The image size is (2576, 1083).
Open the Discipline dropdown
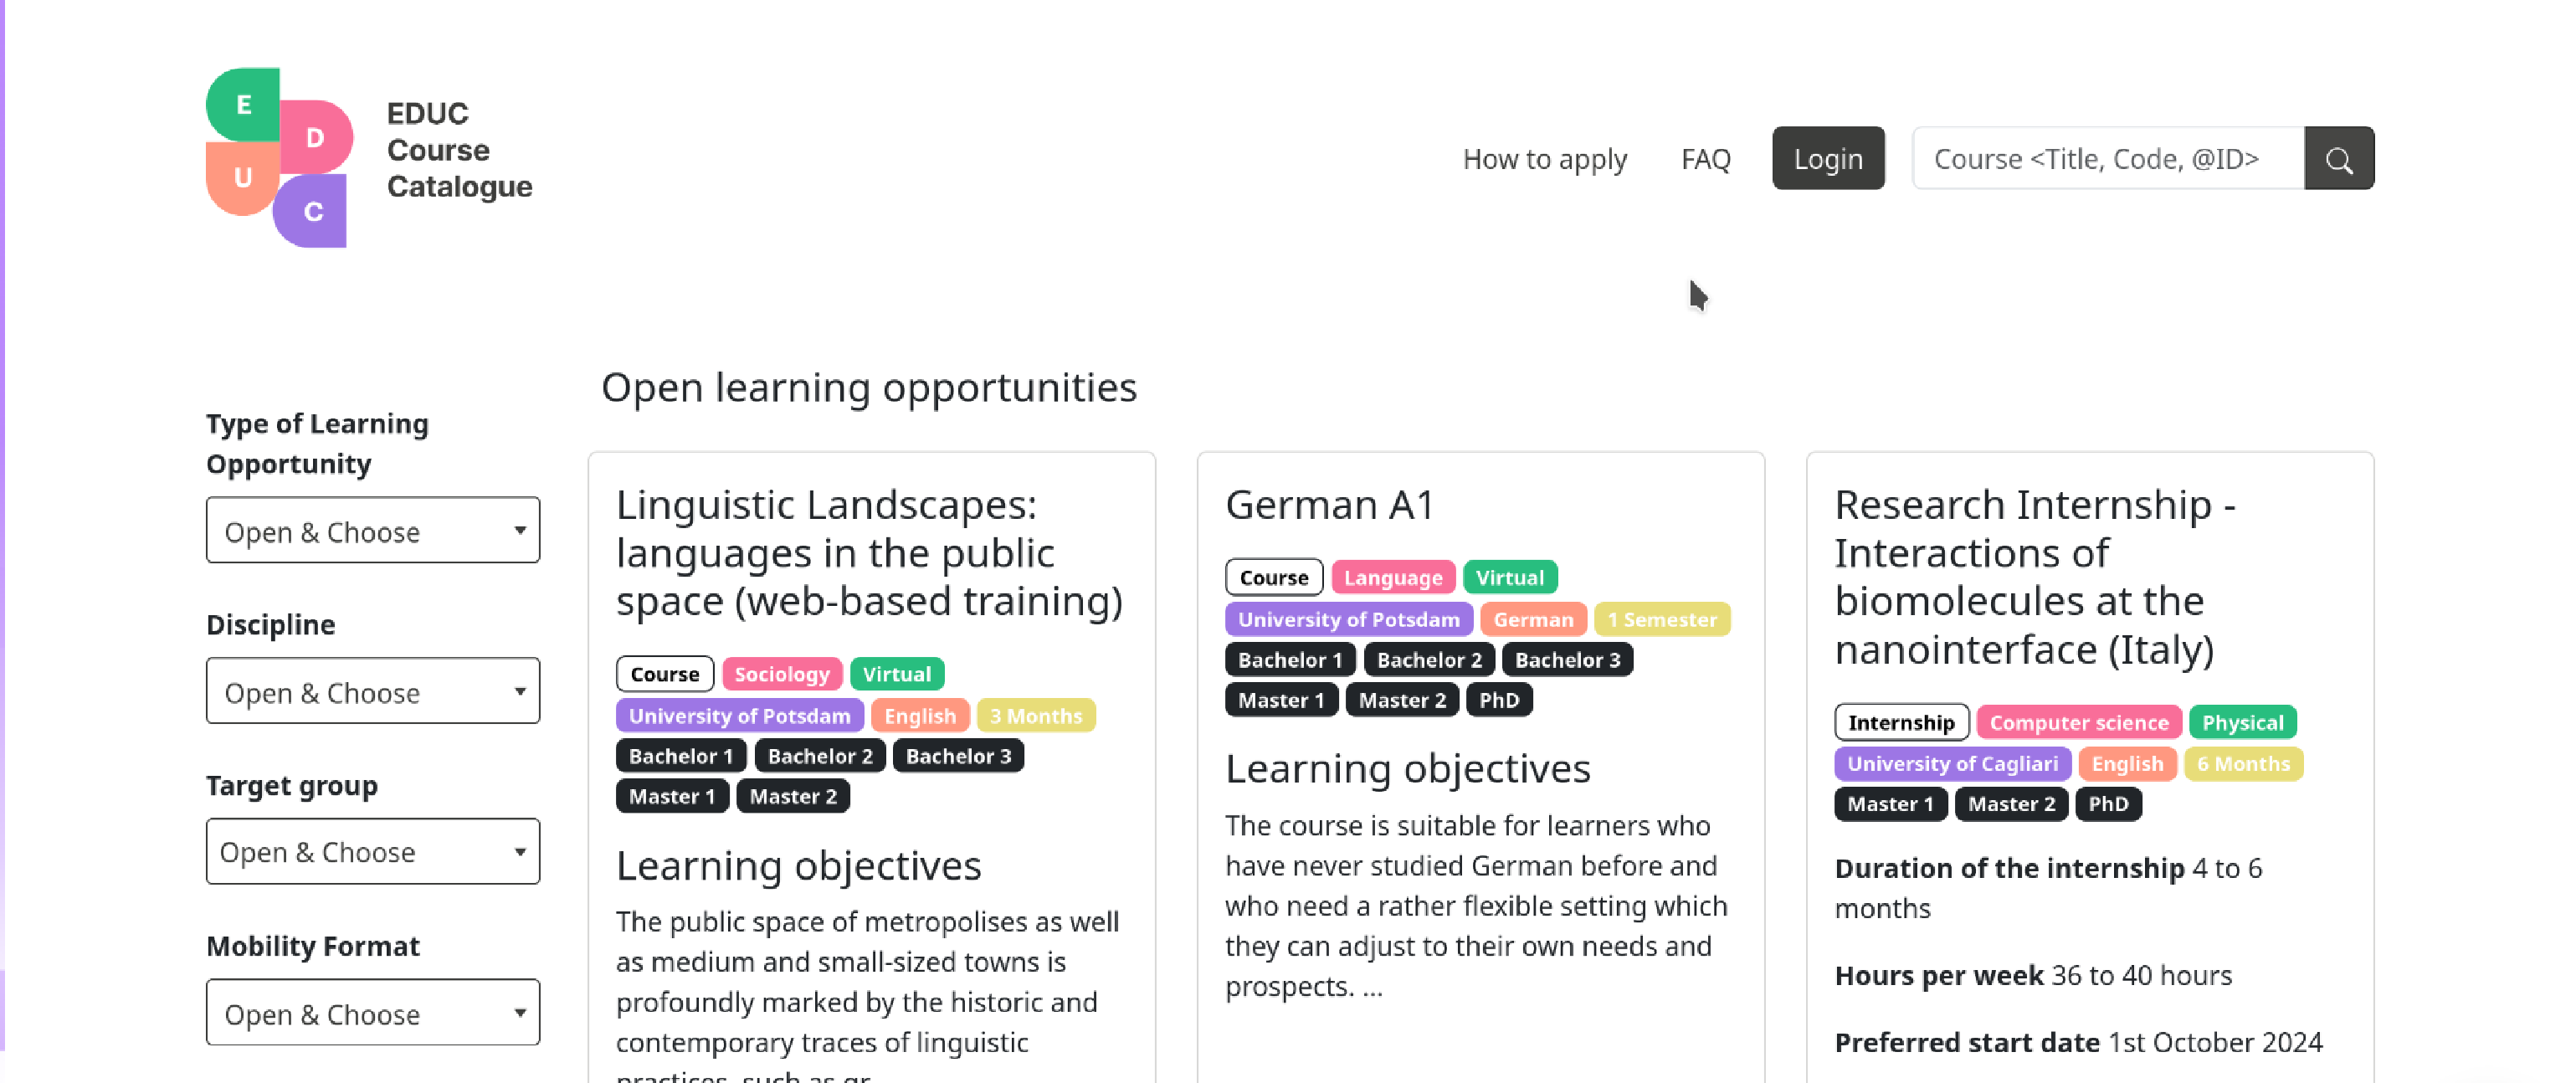[x=372, y=691]
